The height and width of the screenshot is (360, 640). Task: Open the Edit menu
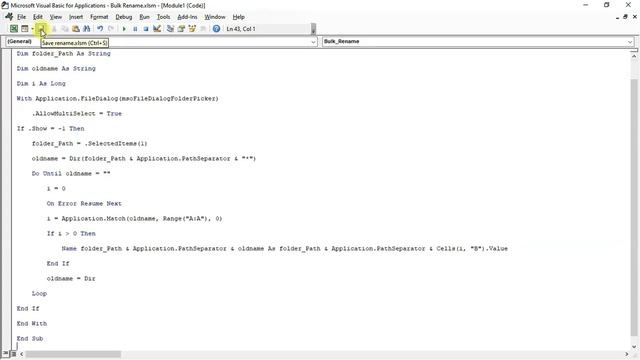[x=38, y=17]
